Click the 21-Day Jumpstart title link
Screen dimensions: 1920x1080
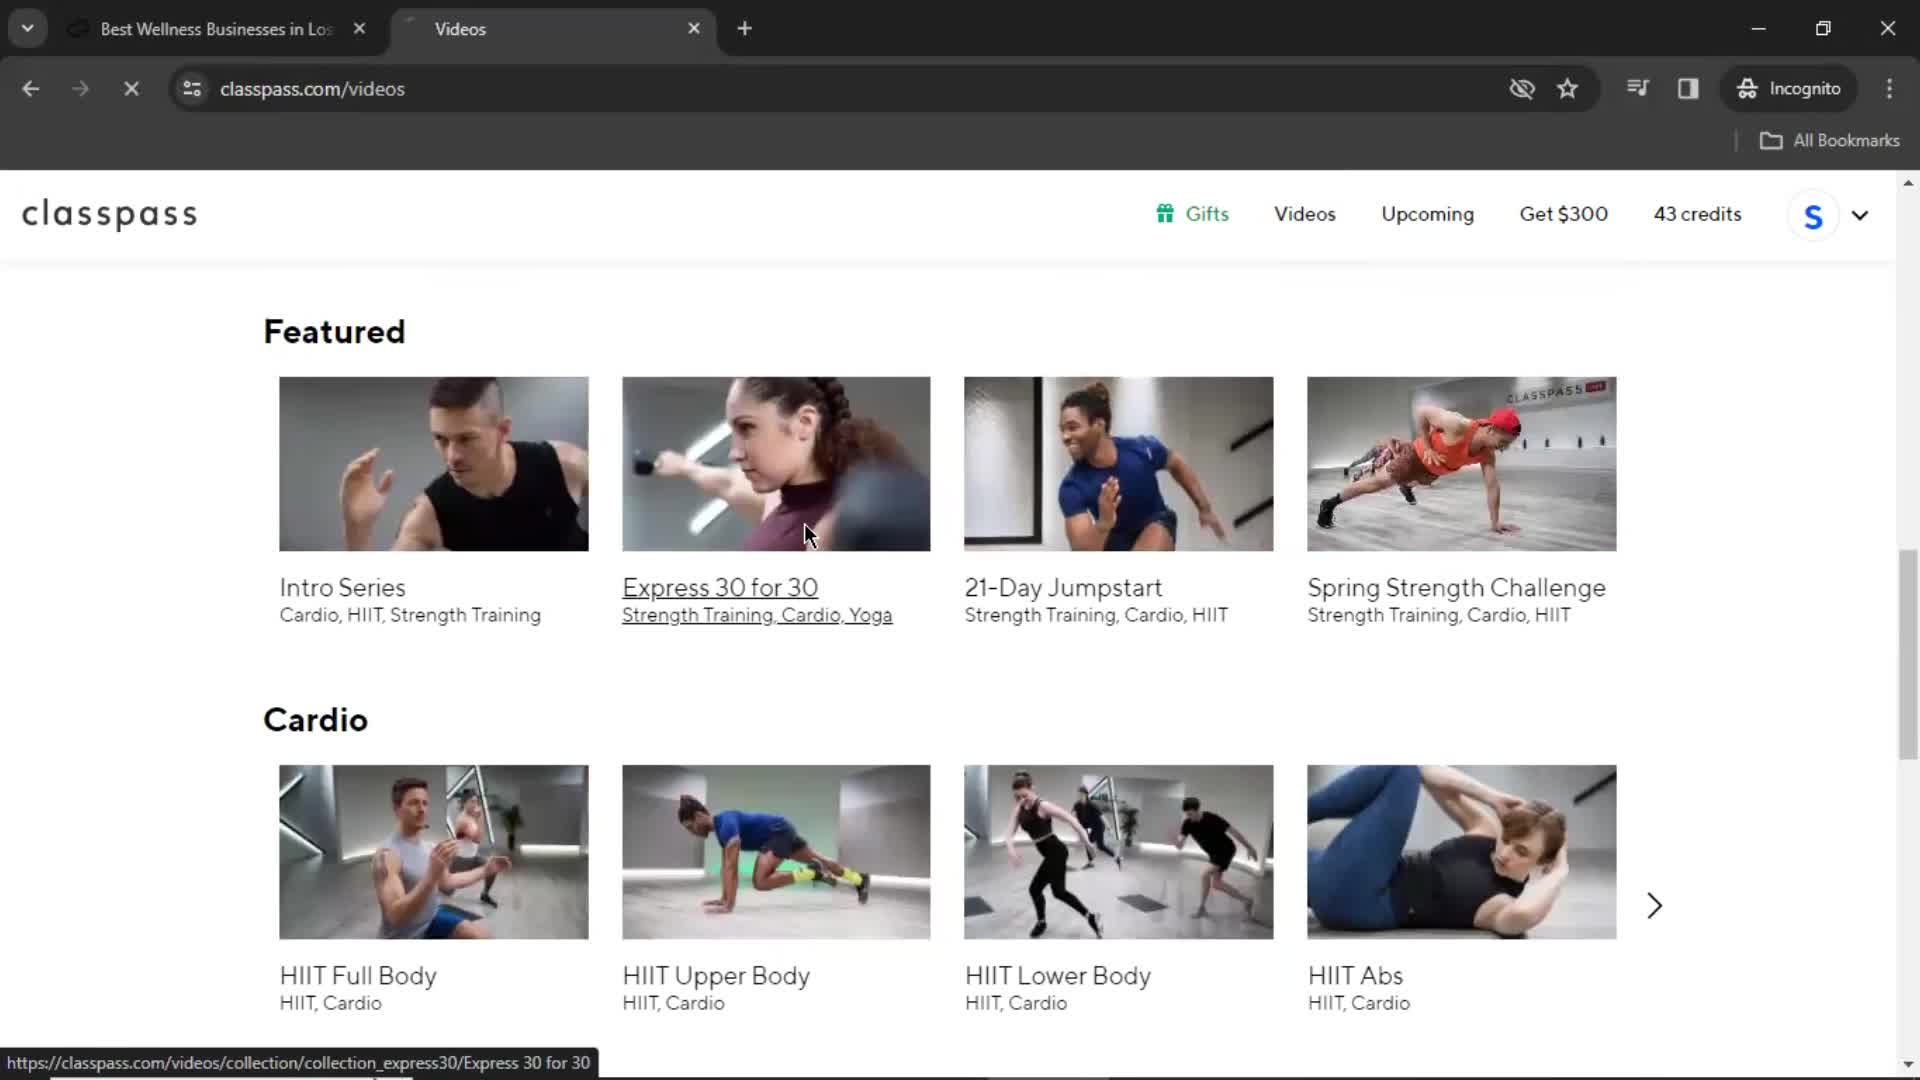coord(1063,588)
